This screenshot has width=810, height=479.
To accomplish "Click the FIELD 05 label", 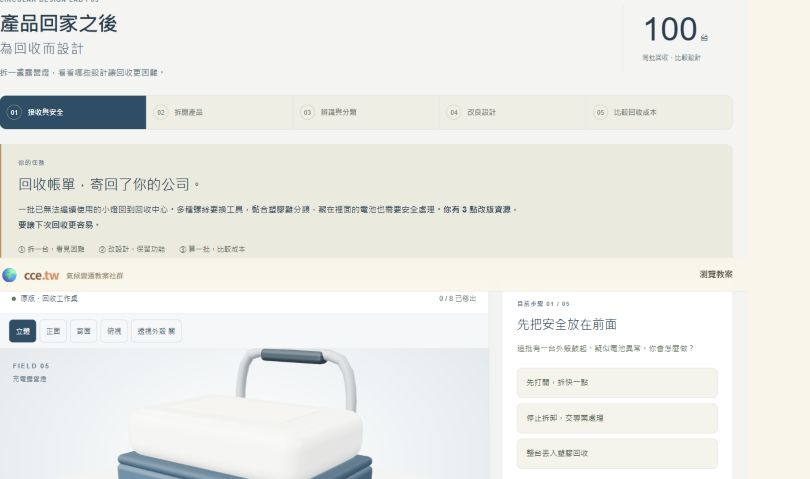I will coord(31,366).
